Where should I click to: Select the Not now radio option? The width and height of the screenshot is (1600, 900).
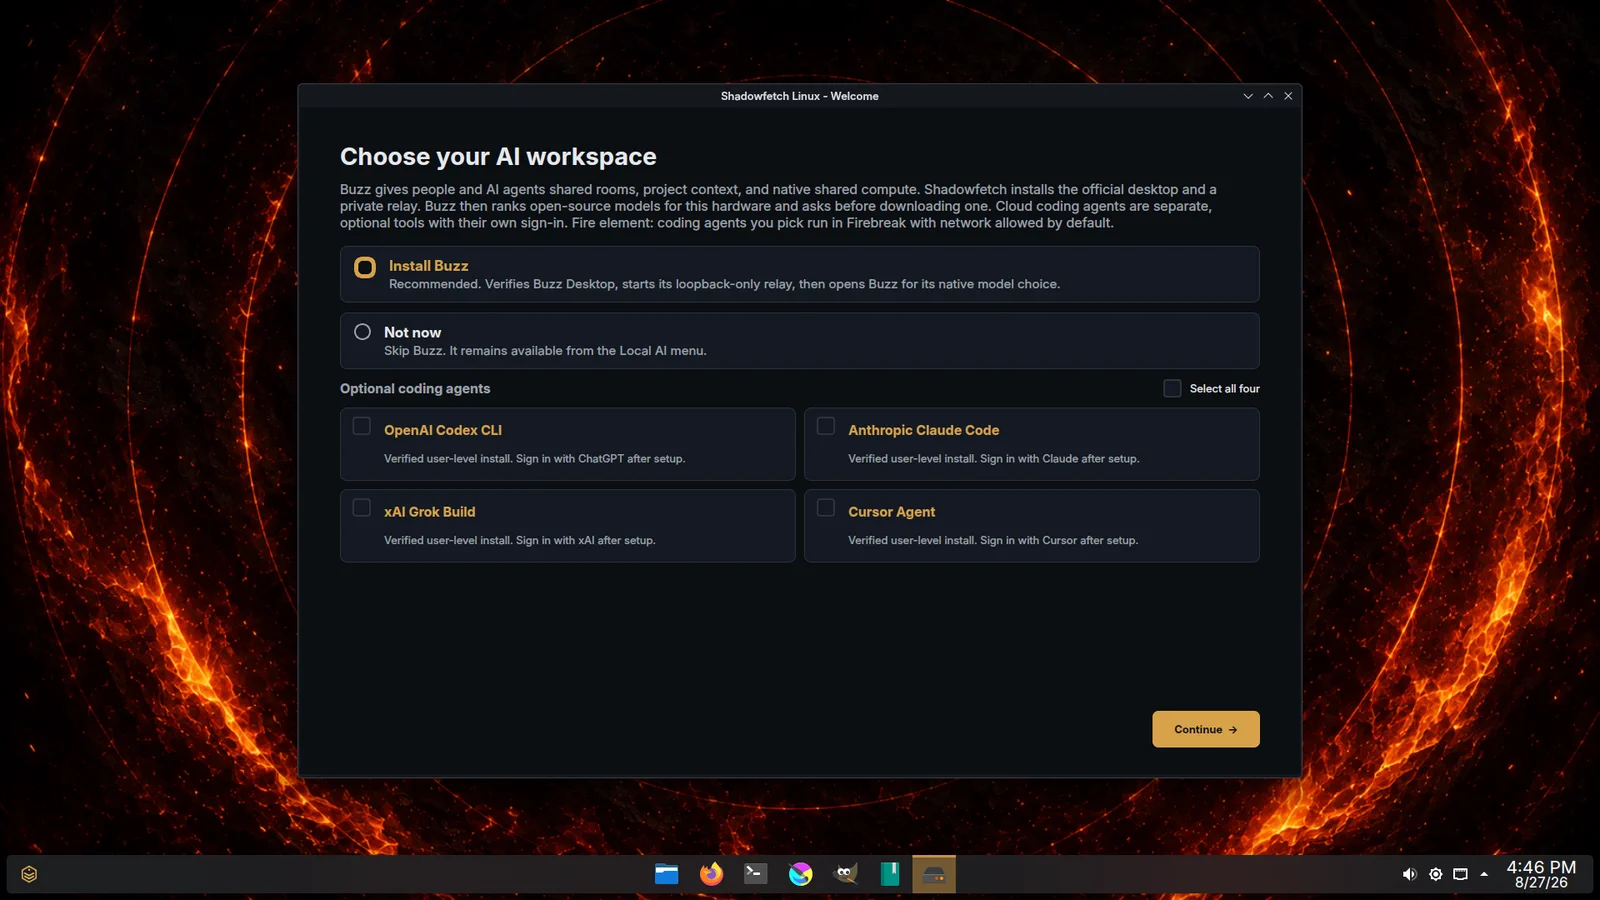tap(362, 332)
